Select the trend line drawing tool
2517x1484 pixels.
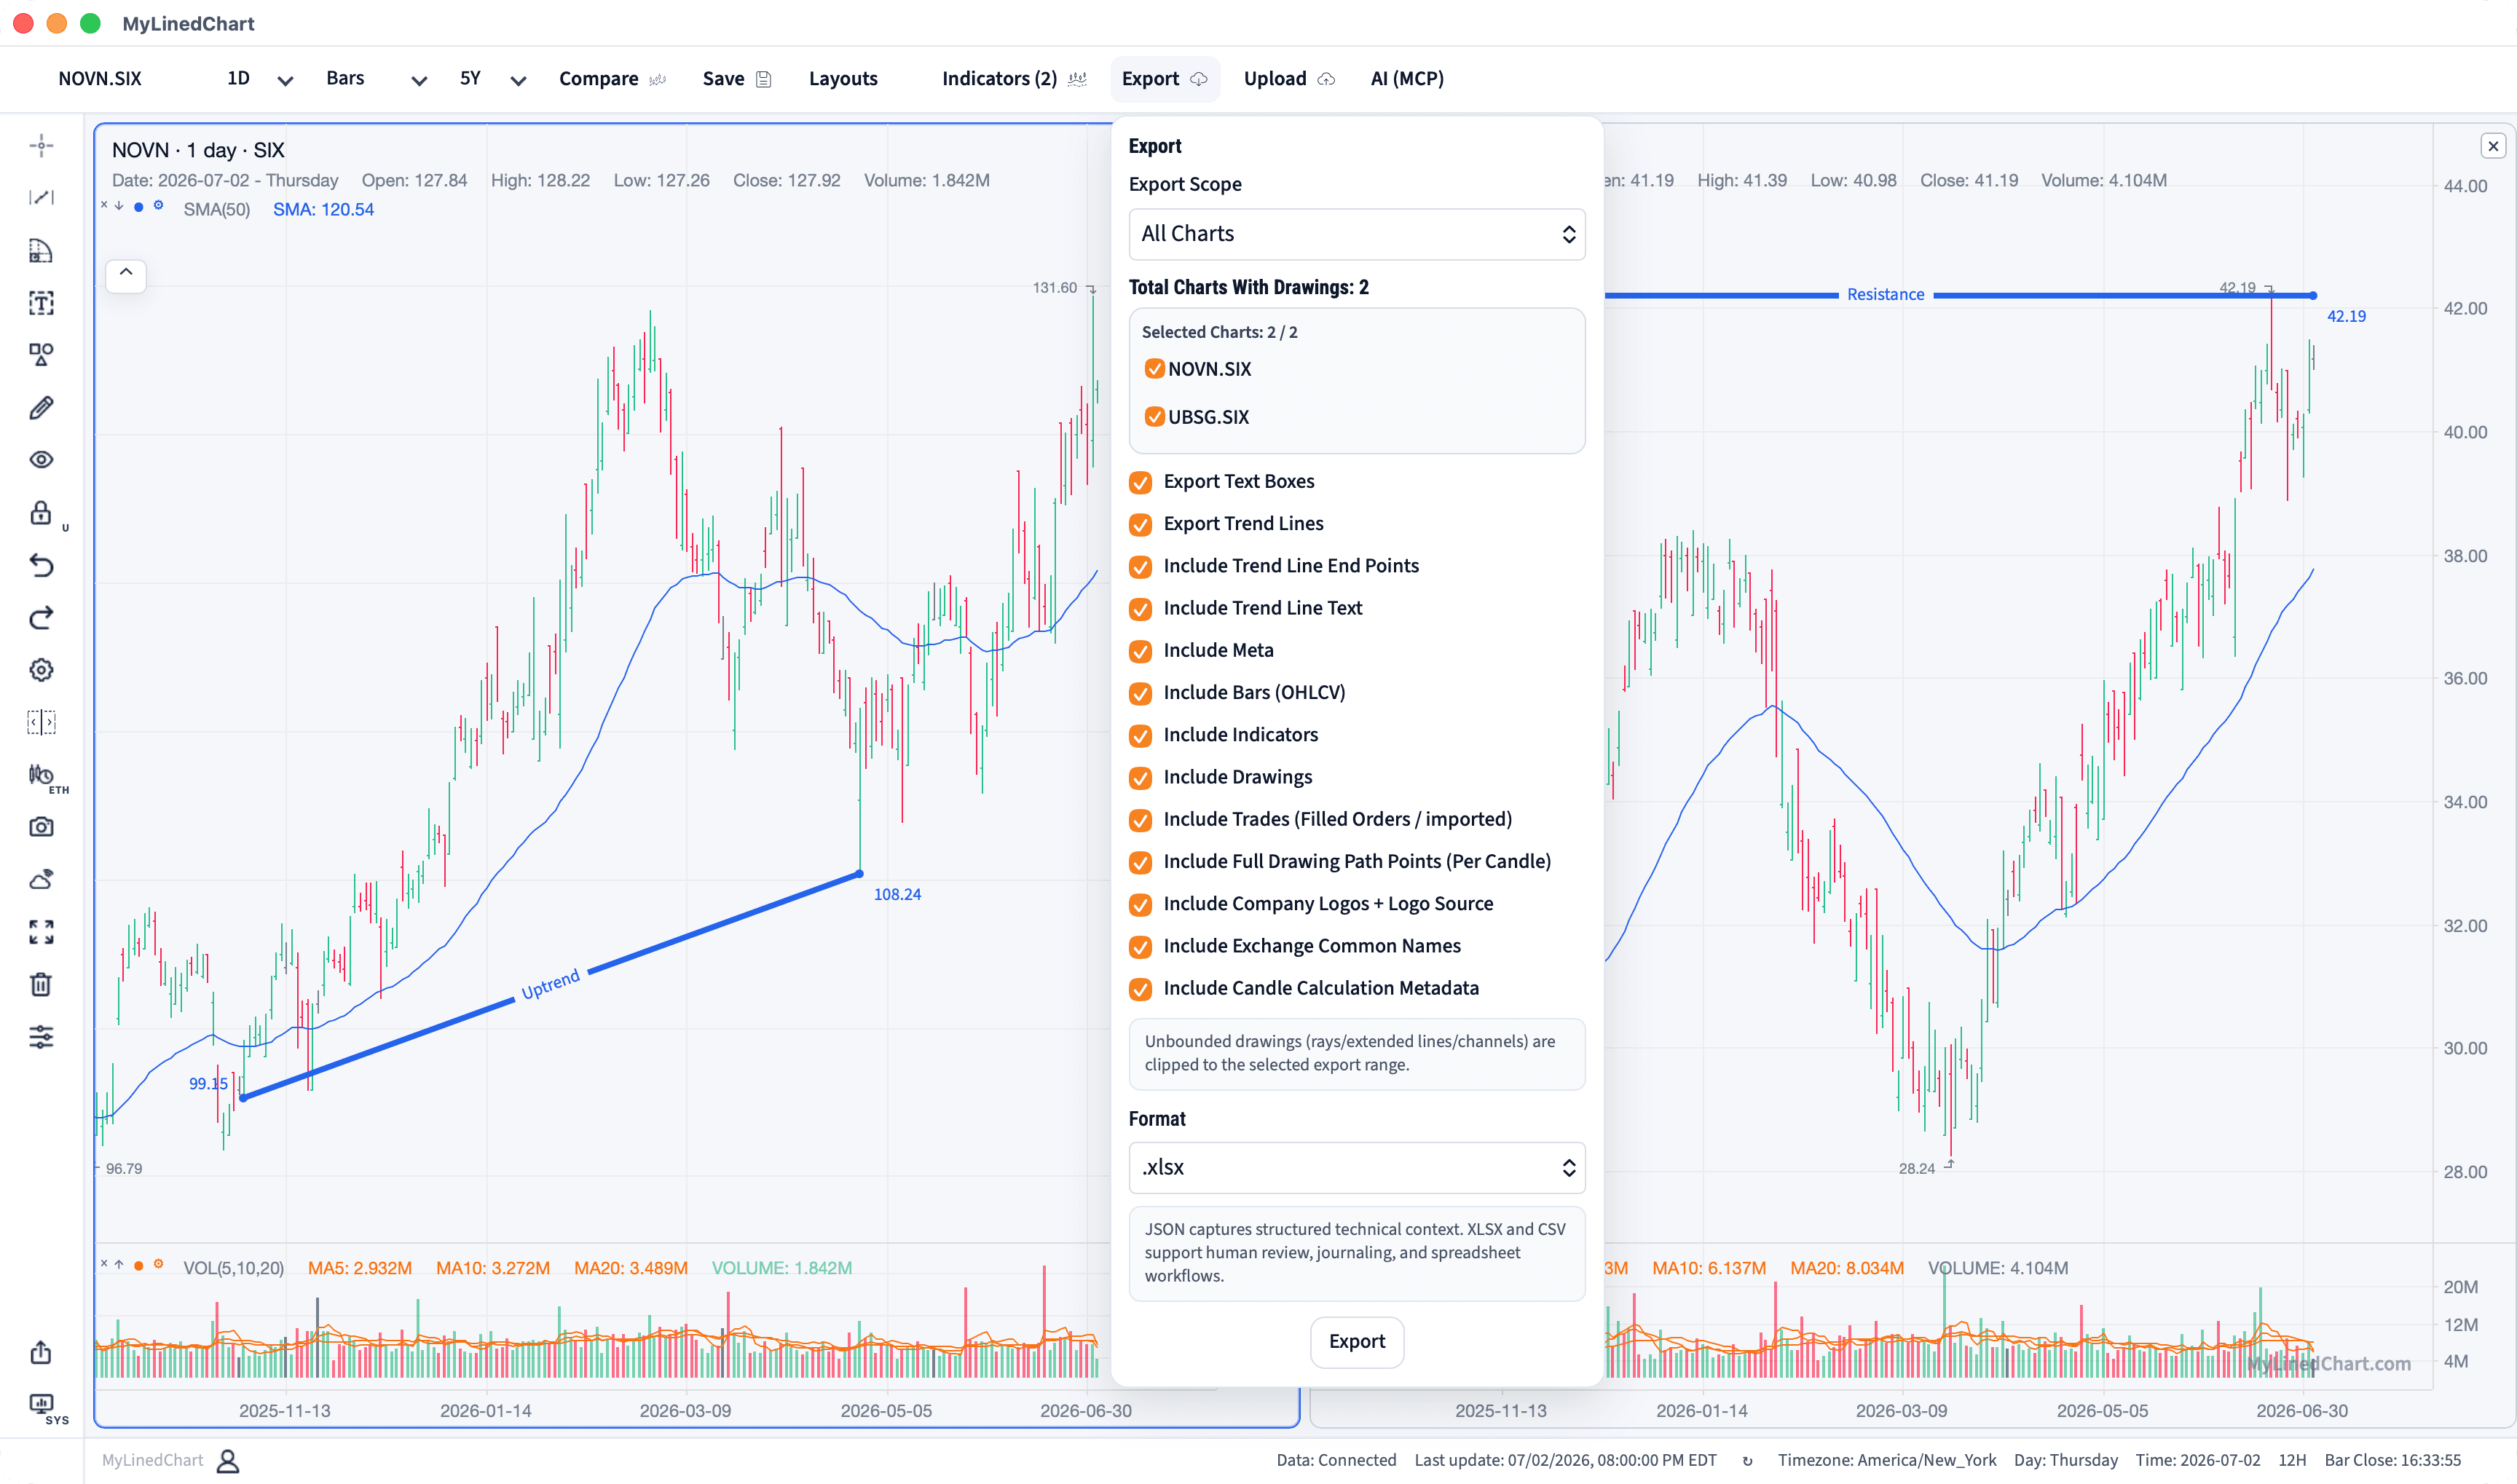[41, 198]
